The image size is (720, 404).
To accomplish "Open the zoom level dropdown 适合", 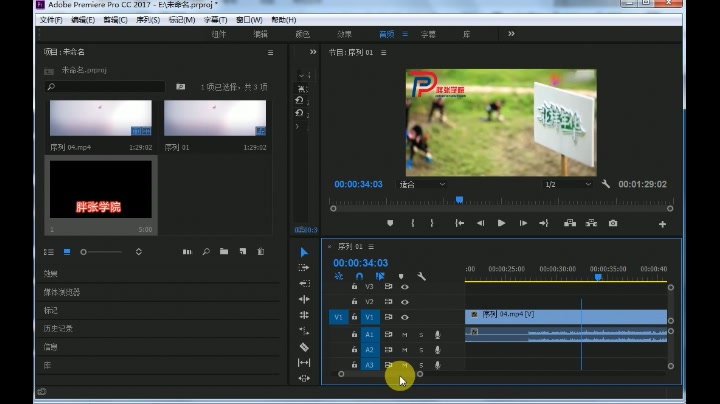I will [x=422, y=184].
